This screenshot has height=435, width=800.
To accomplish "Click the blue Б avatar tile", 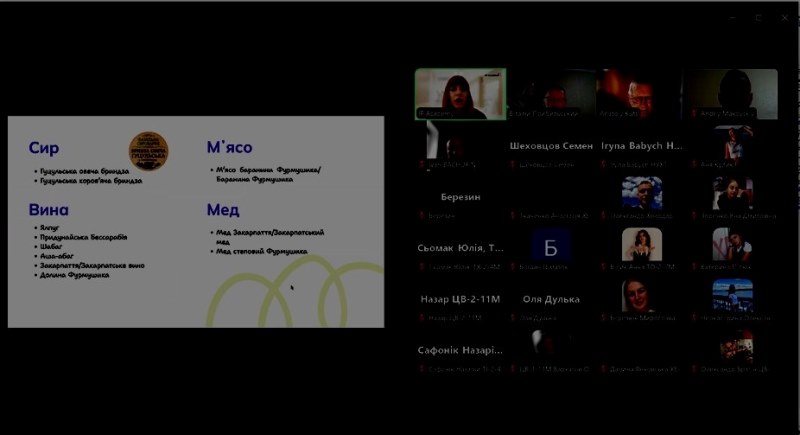I will pyautogui.click(x=551, y=247).
